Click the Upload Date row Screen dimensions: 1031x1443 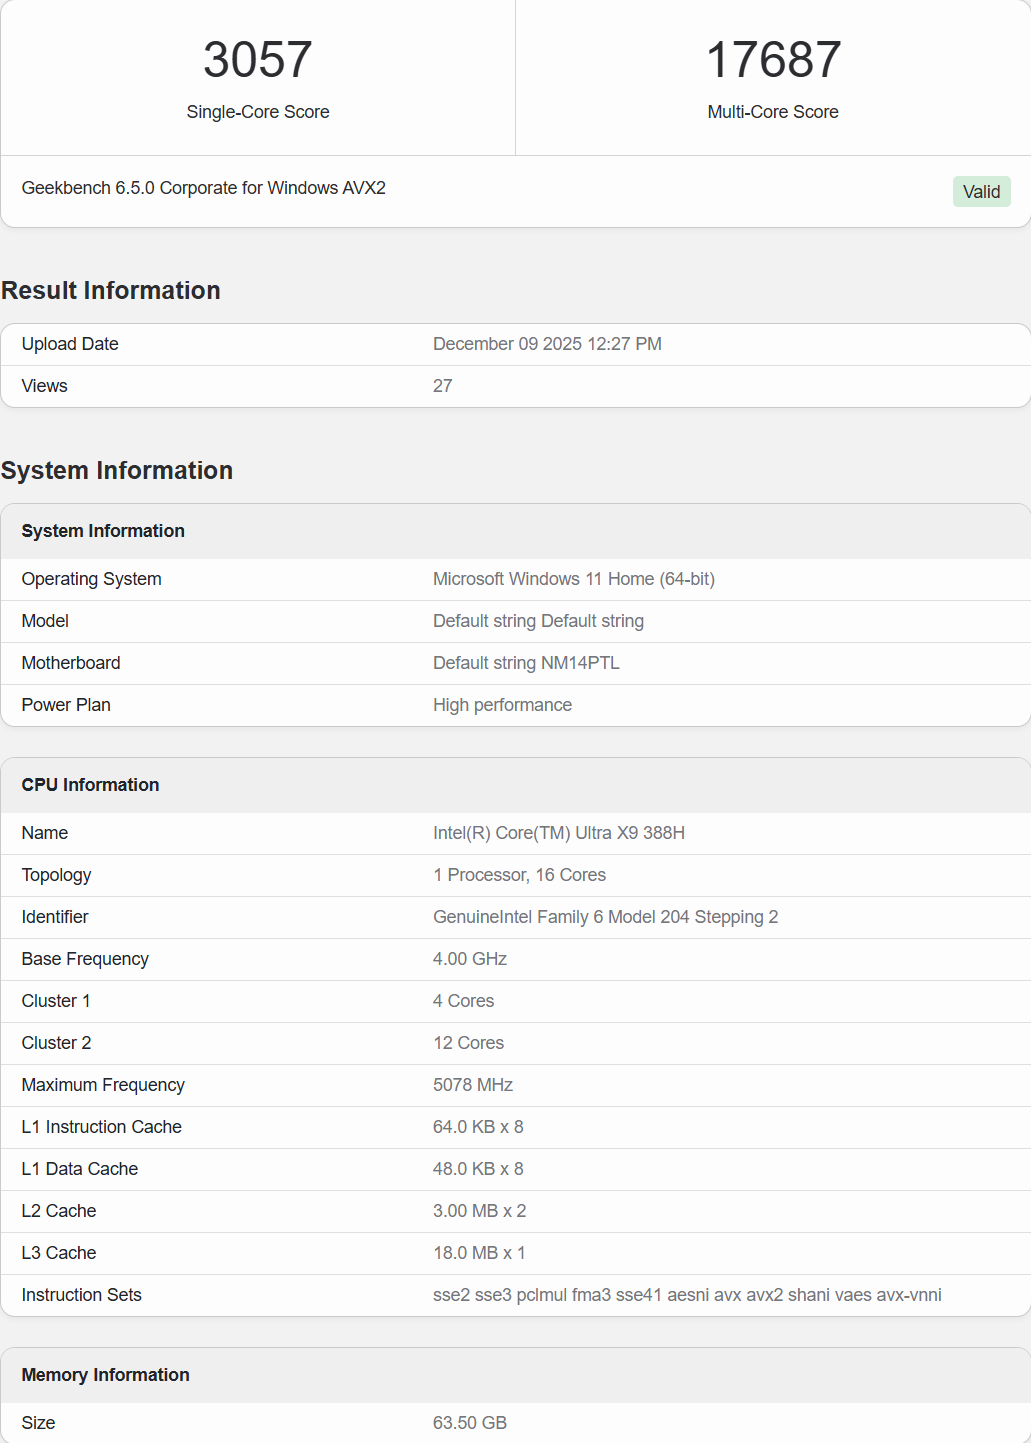pyautogui.click(x=69, y=344)
